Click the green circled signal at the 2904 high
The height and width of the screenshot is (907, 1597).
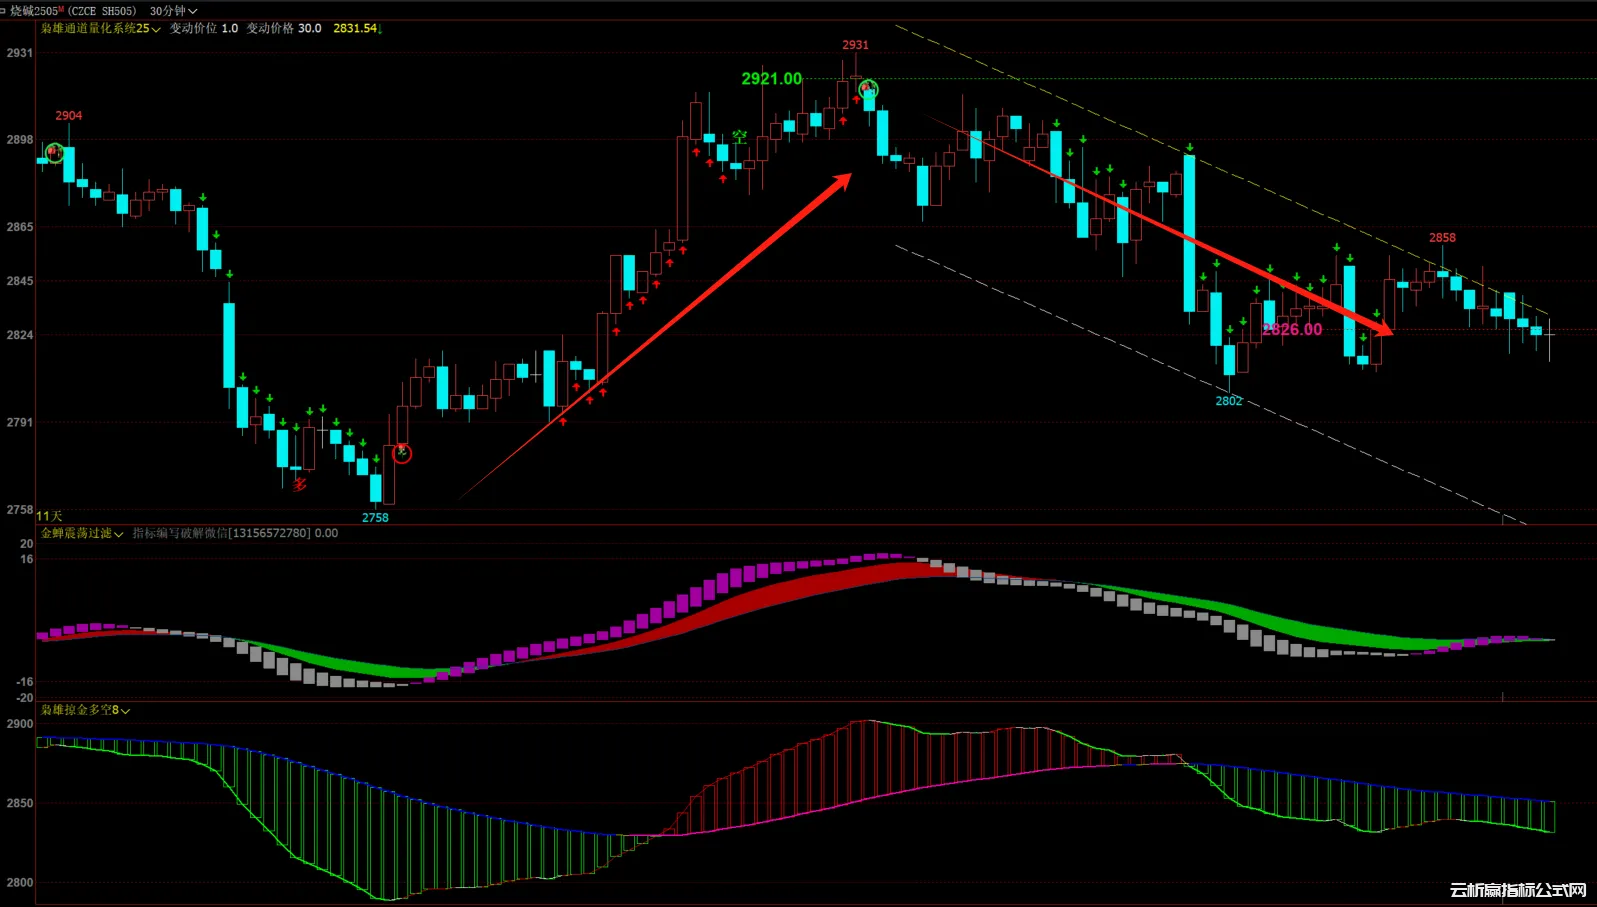[54, 152]
